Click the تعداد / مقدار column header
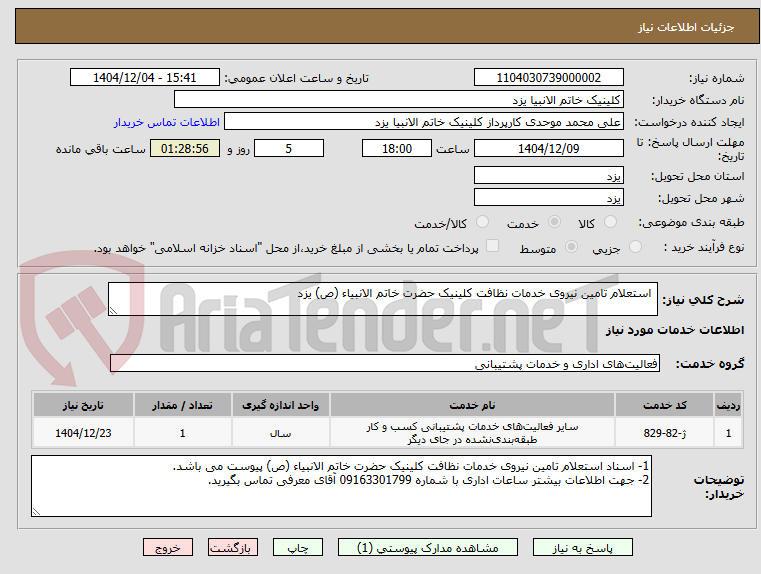The image size is (761, 574). 182,405
